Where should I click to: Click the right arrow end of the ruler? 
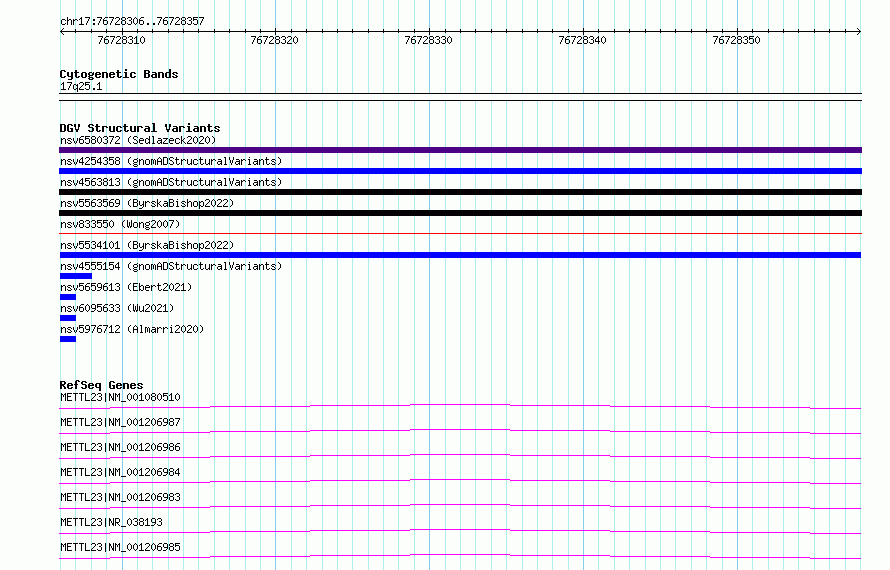tap(859, 31)
